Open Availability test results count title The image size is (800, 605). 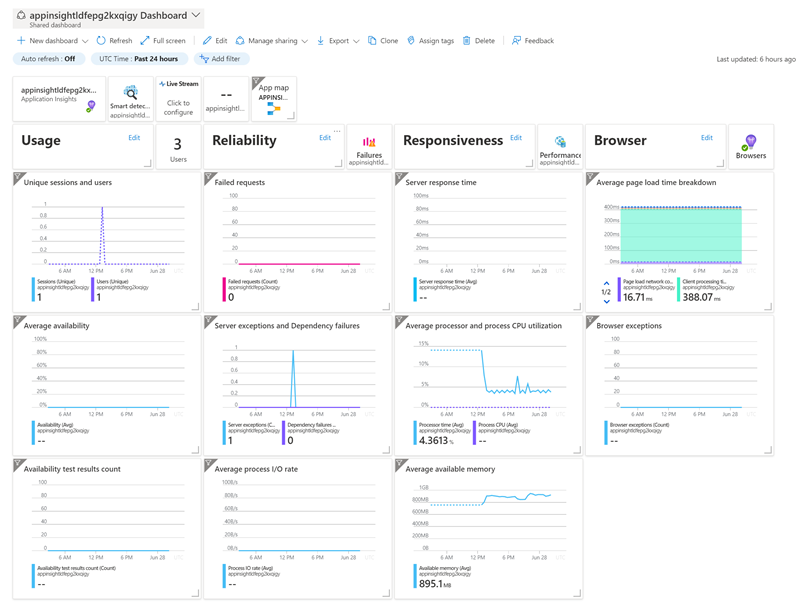[x=72, y=469]
